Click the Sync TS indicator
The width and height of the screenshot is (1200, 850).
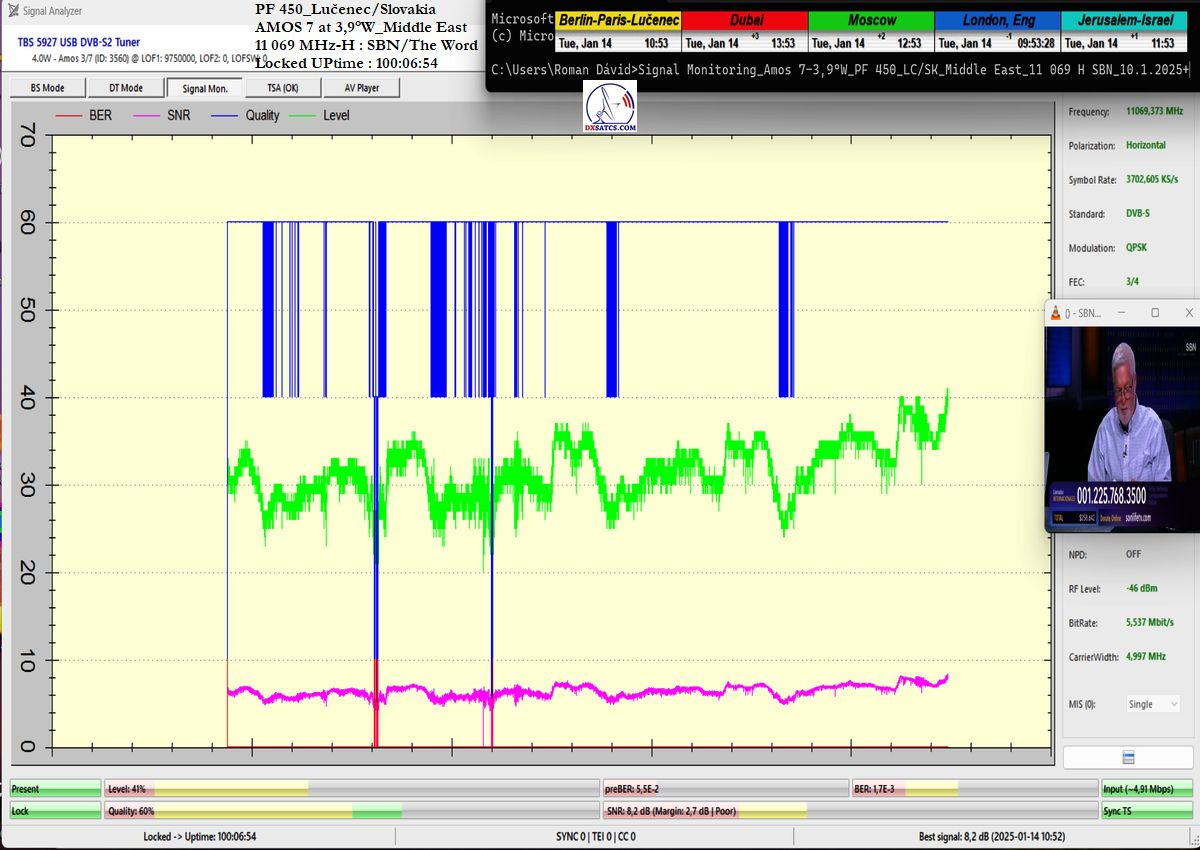tap(1147, 811)
